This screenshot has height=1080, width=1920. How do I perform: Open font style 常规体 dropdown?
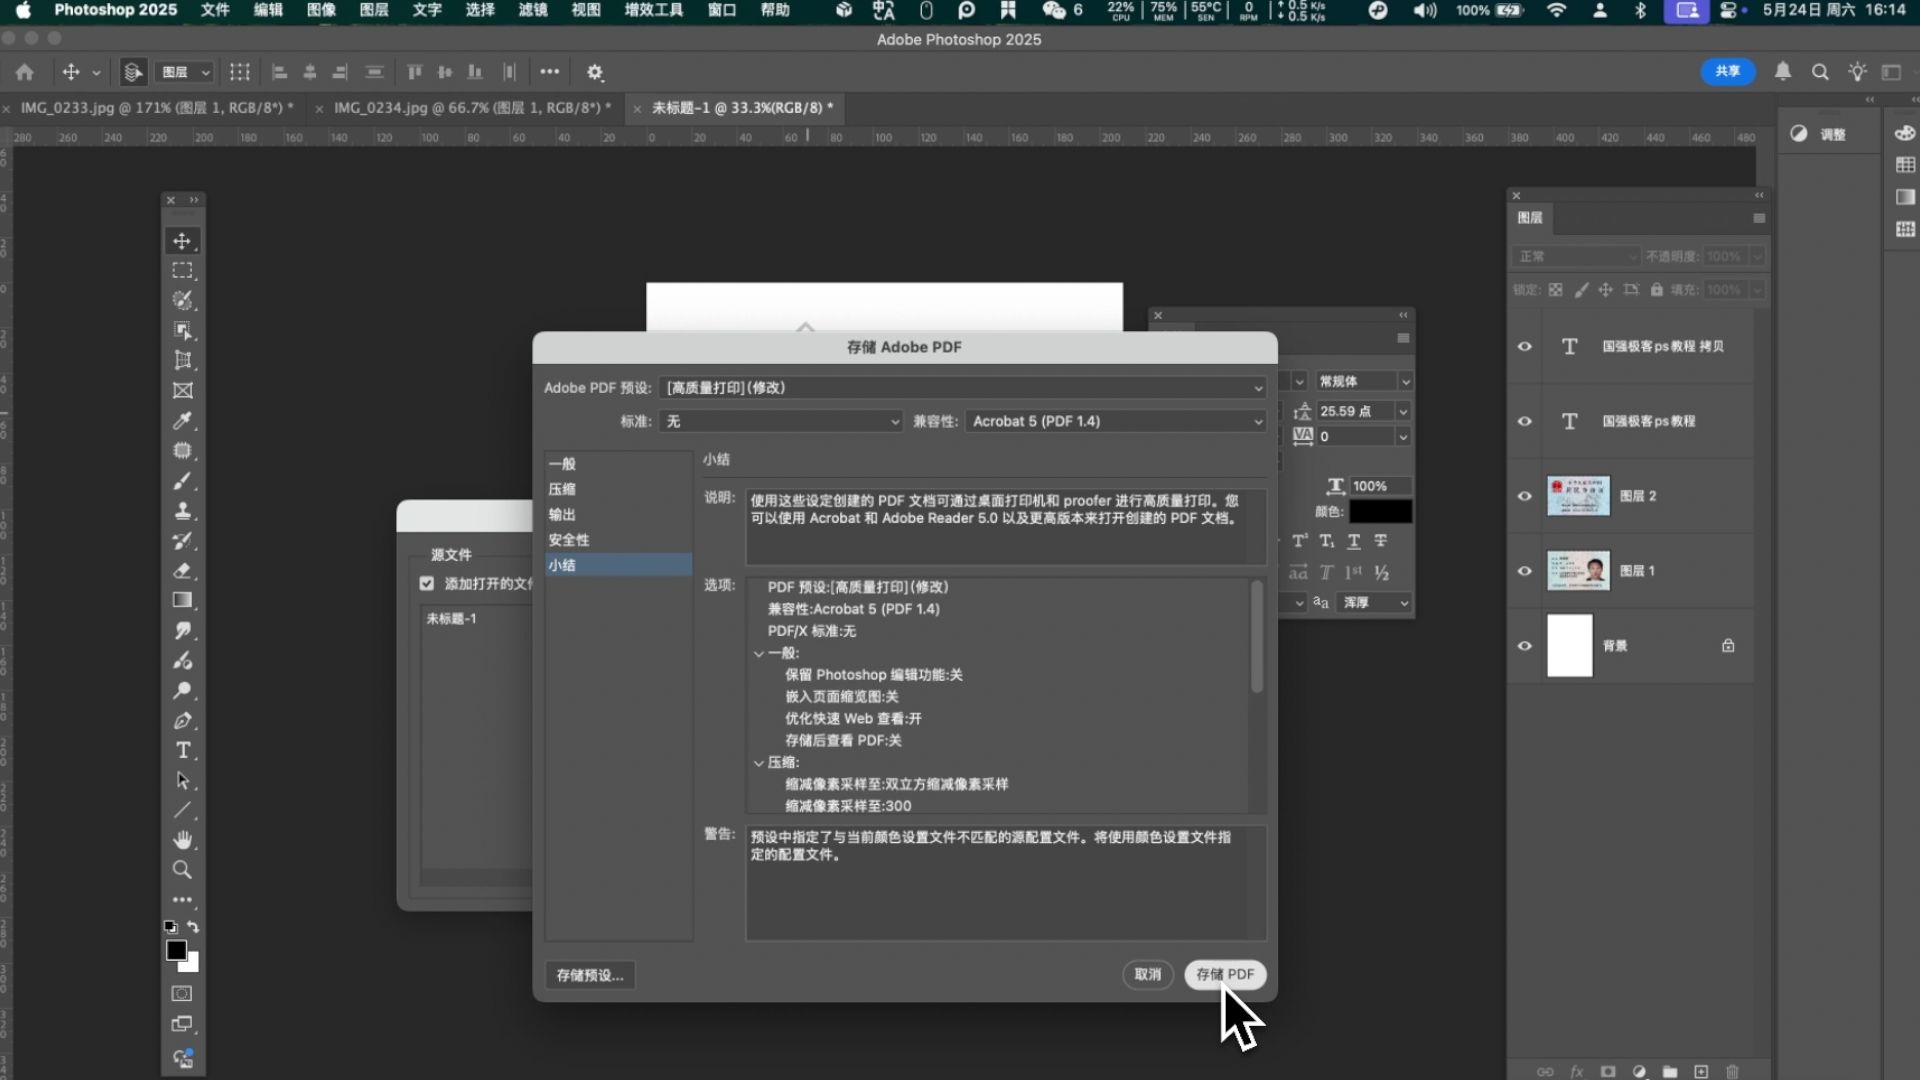pos(1363,381)
